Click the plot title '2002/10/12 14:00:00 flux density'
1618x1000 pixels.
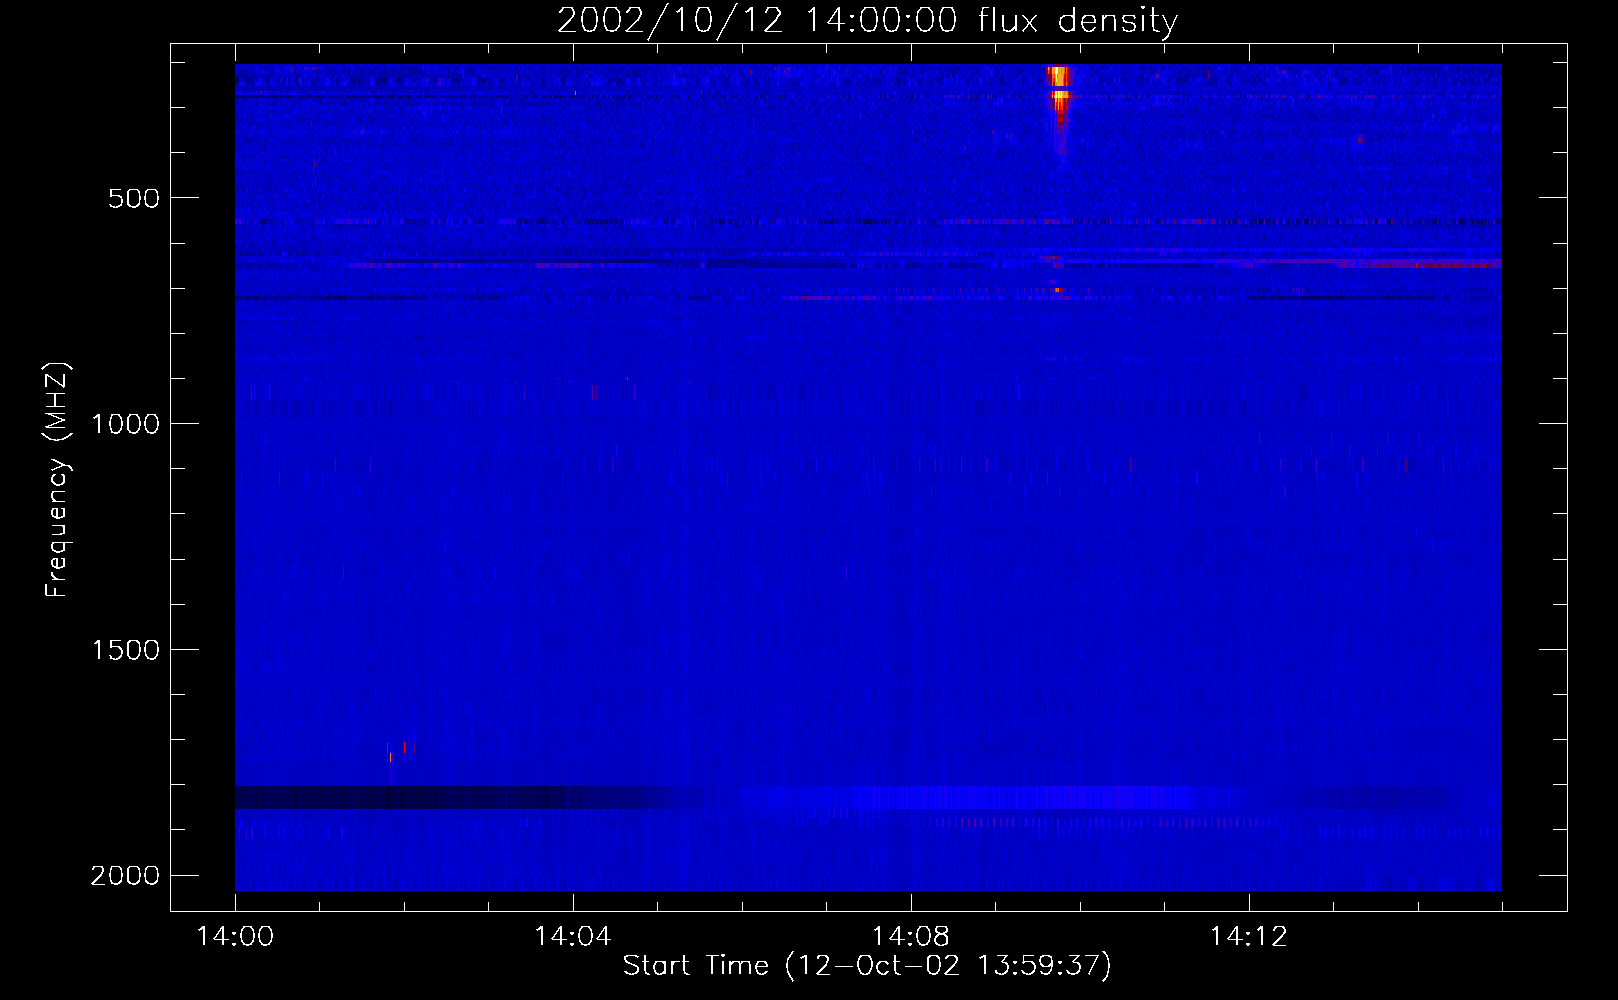coord(867,20)
